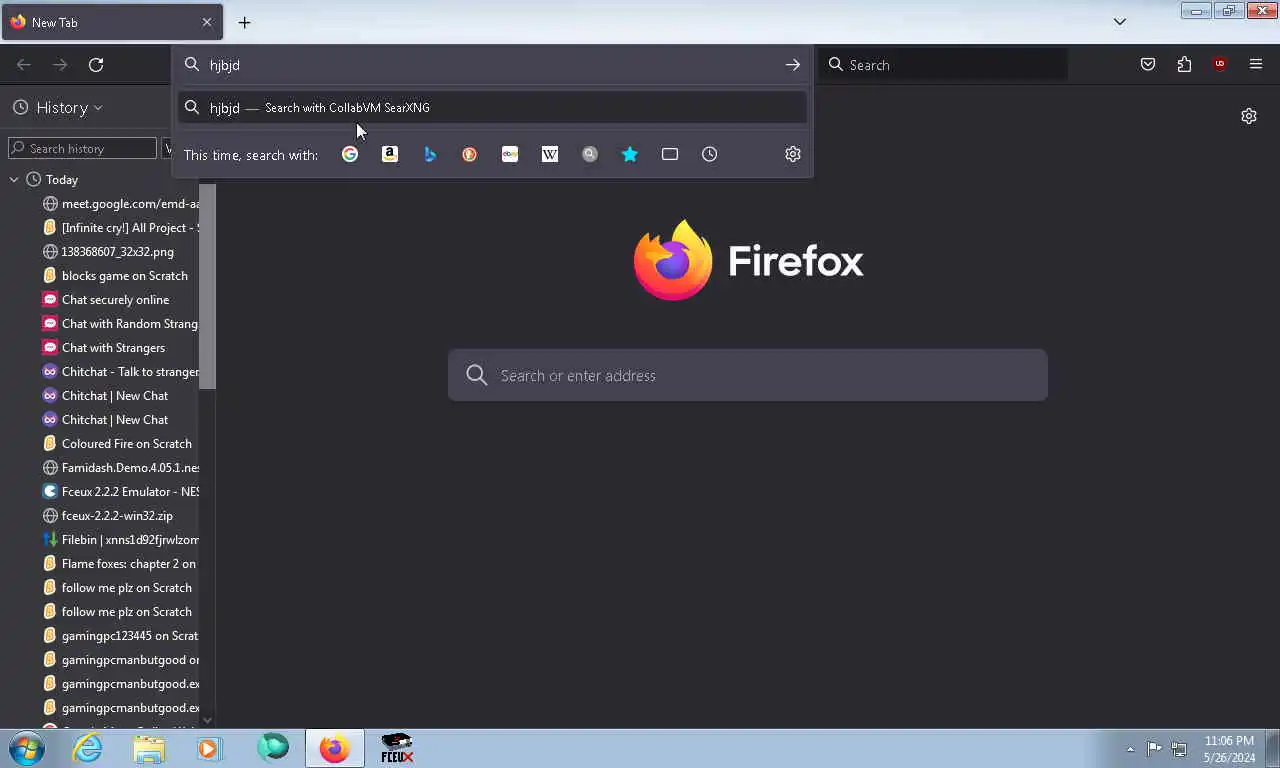The height and width of the screenshot is (768, 1280).
Task: Open FCEUX emulator from taskbar
Action: click(x=397, y=748)
